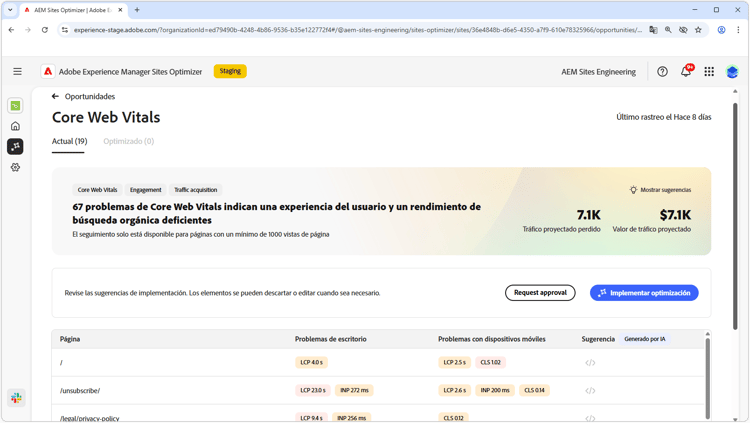Click the Adobe logo icon
This screenshot has width=750, height=423.
(48, 71)
